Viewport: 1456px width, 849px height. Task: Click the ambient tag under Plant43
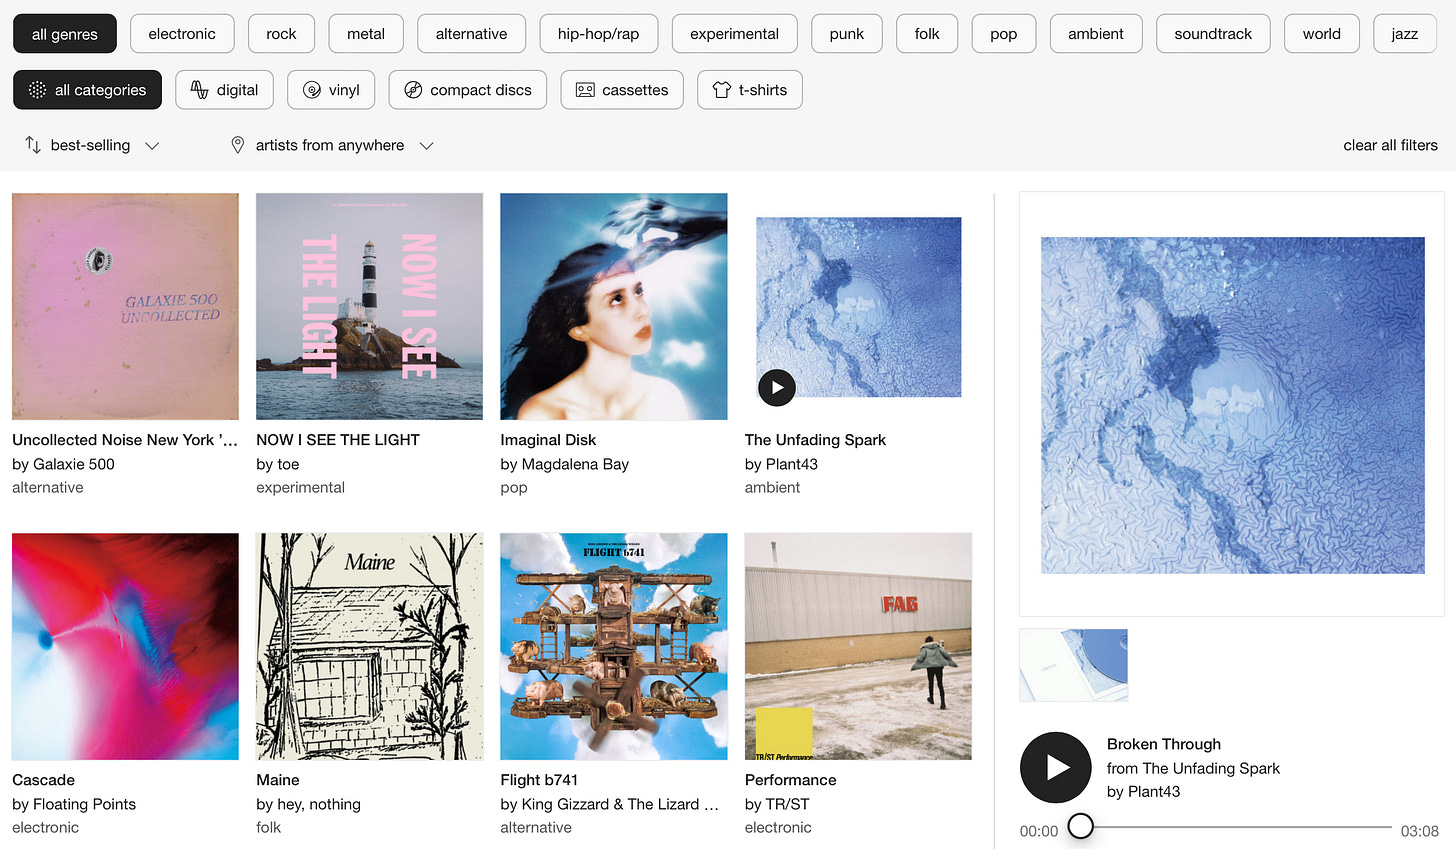[x=772, y=488]
